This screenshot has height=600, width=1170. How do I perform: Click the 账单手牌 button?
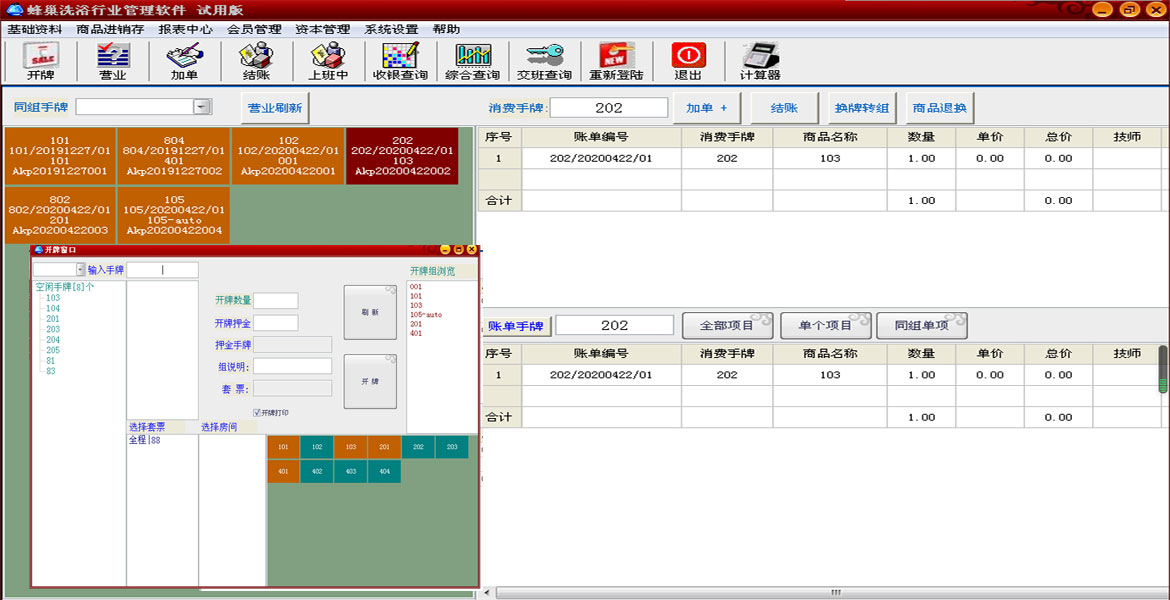[x=516, y=326]
